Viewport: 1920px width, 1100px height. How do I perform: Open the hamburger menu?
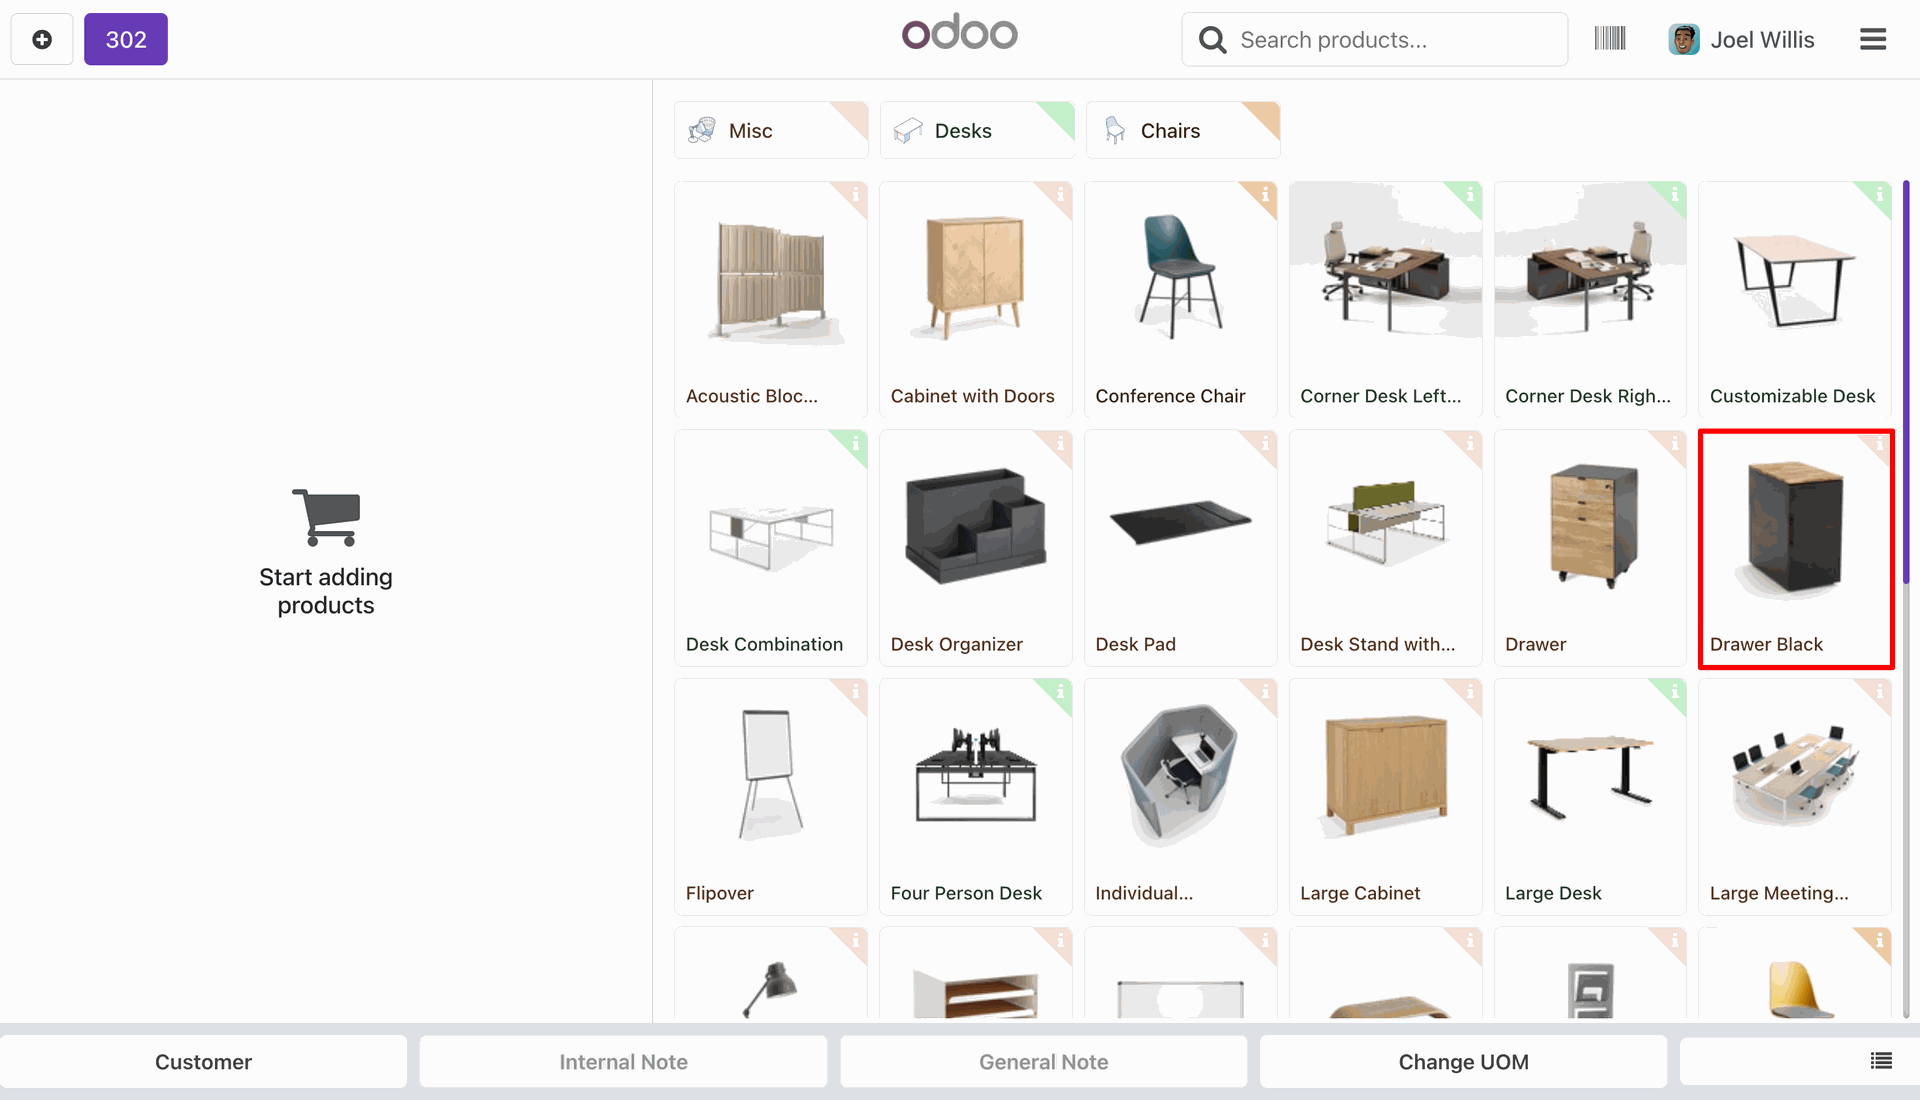point(1872,39)
